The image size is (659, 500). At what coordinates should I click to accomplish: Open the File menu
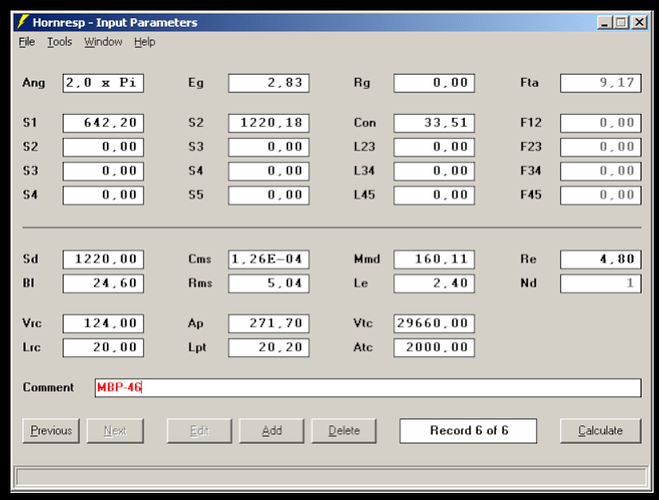point(26,42)
